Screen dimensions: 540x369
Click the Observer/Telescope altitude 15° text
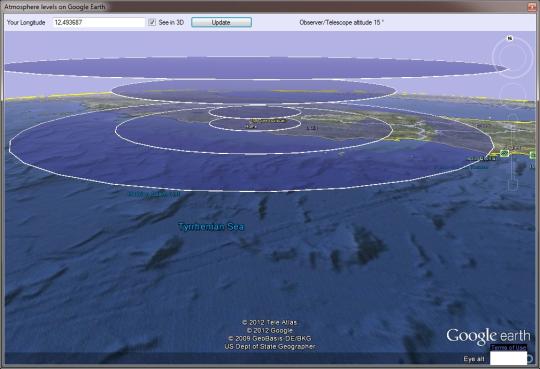[342, 22]
